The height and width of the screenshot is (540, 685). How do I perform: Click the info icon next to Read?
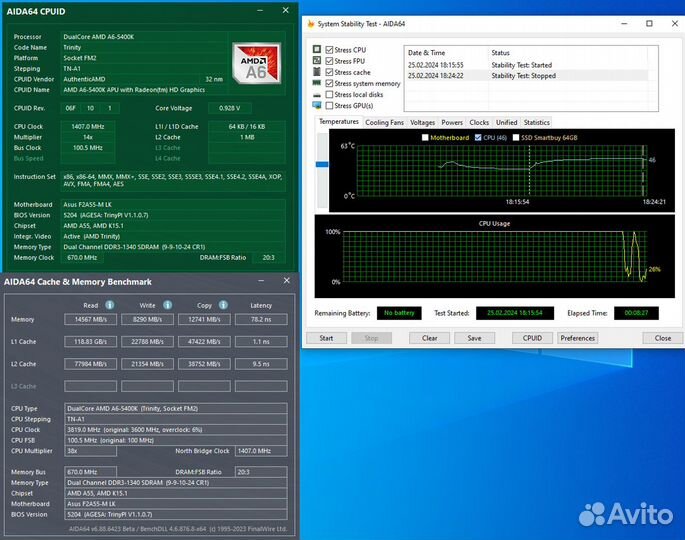pyautogui.click(x=110, y=305)
